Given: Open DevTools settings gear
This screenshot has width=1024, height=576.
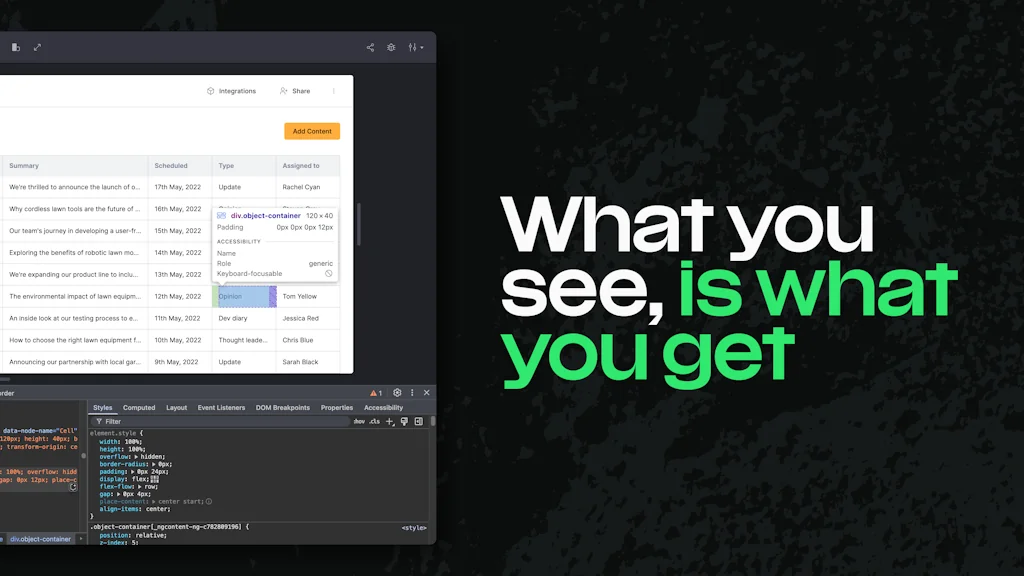Looking at the screenshot, I should click(397, 393).
